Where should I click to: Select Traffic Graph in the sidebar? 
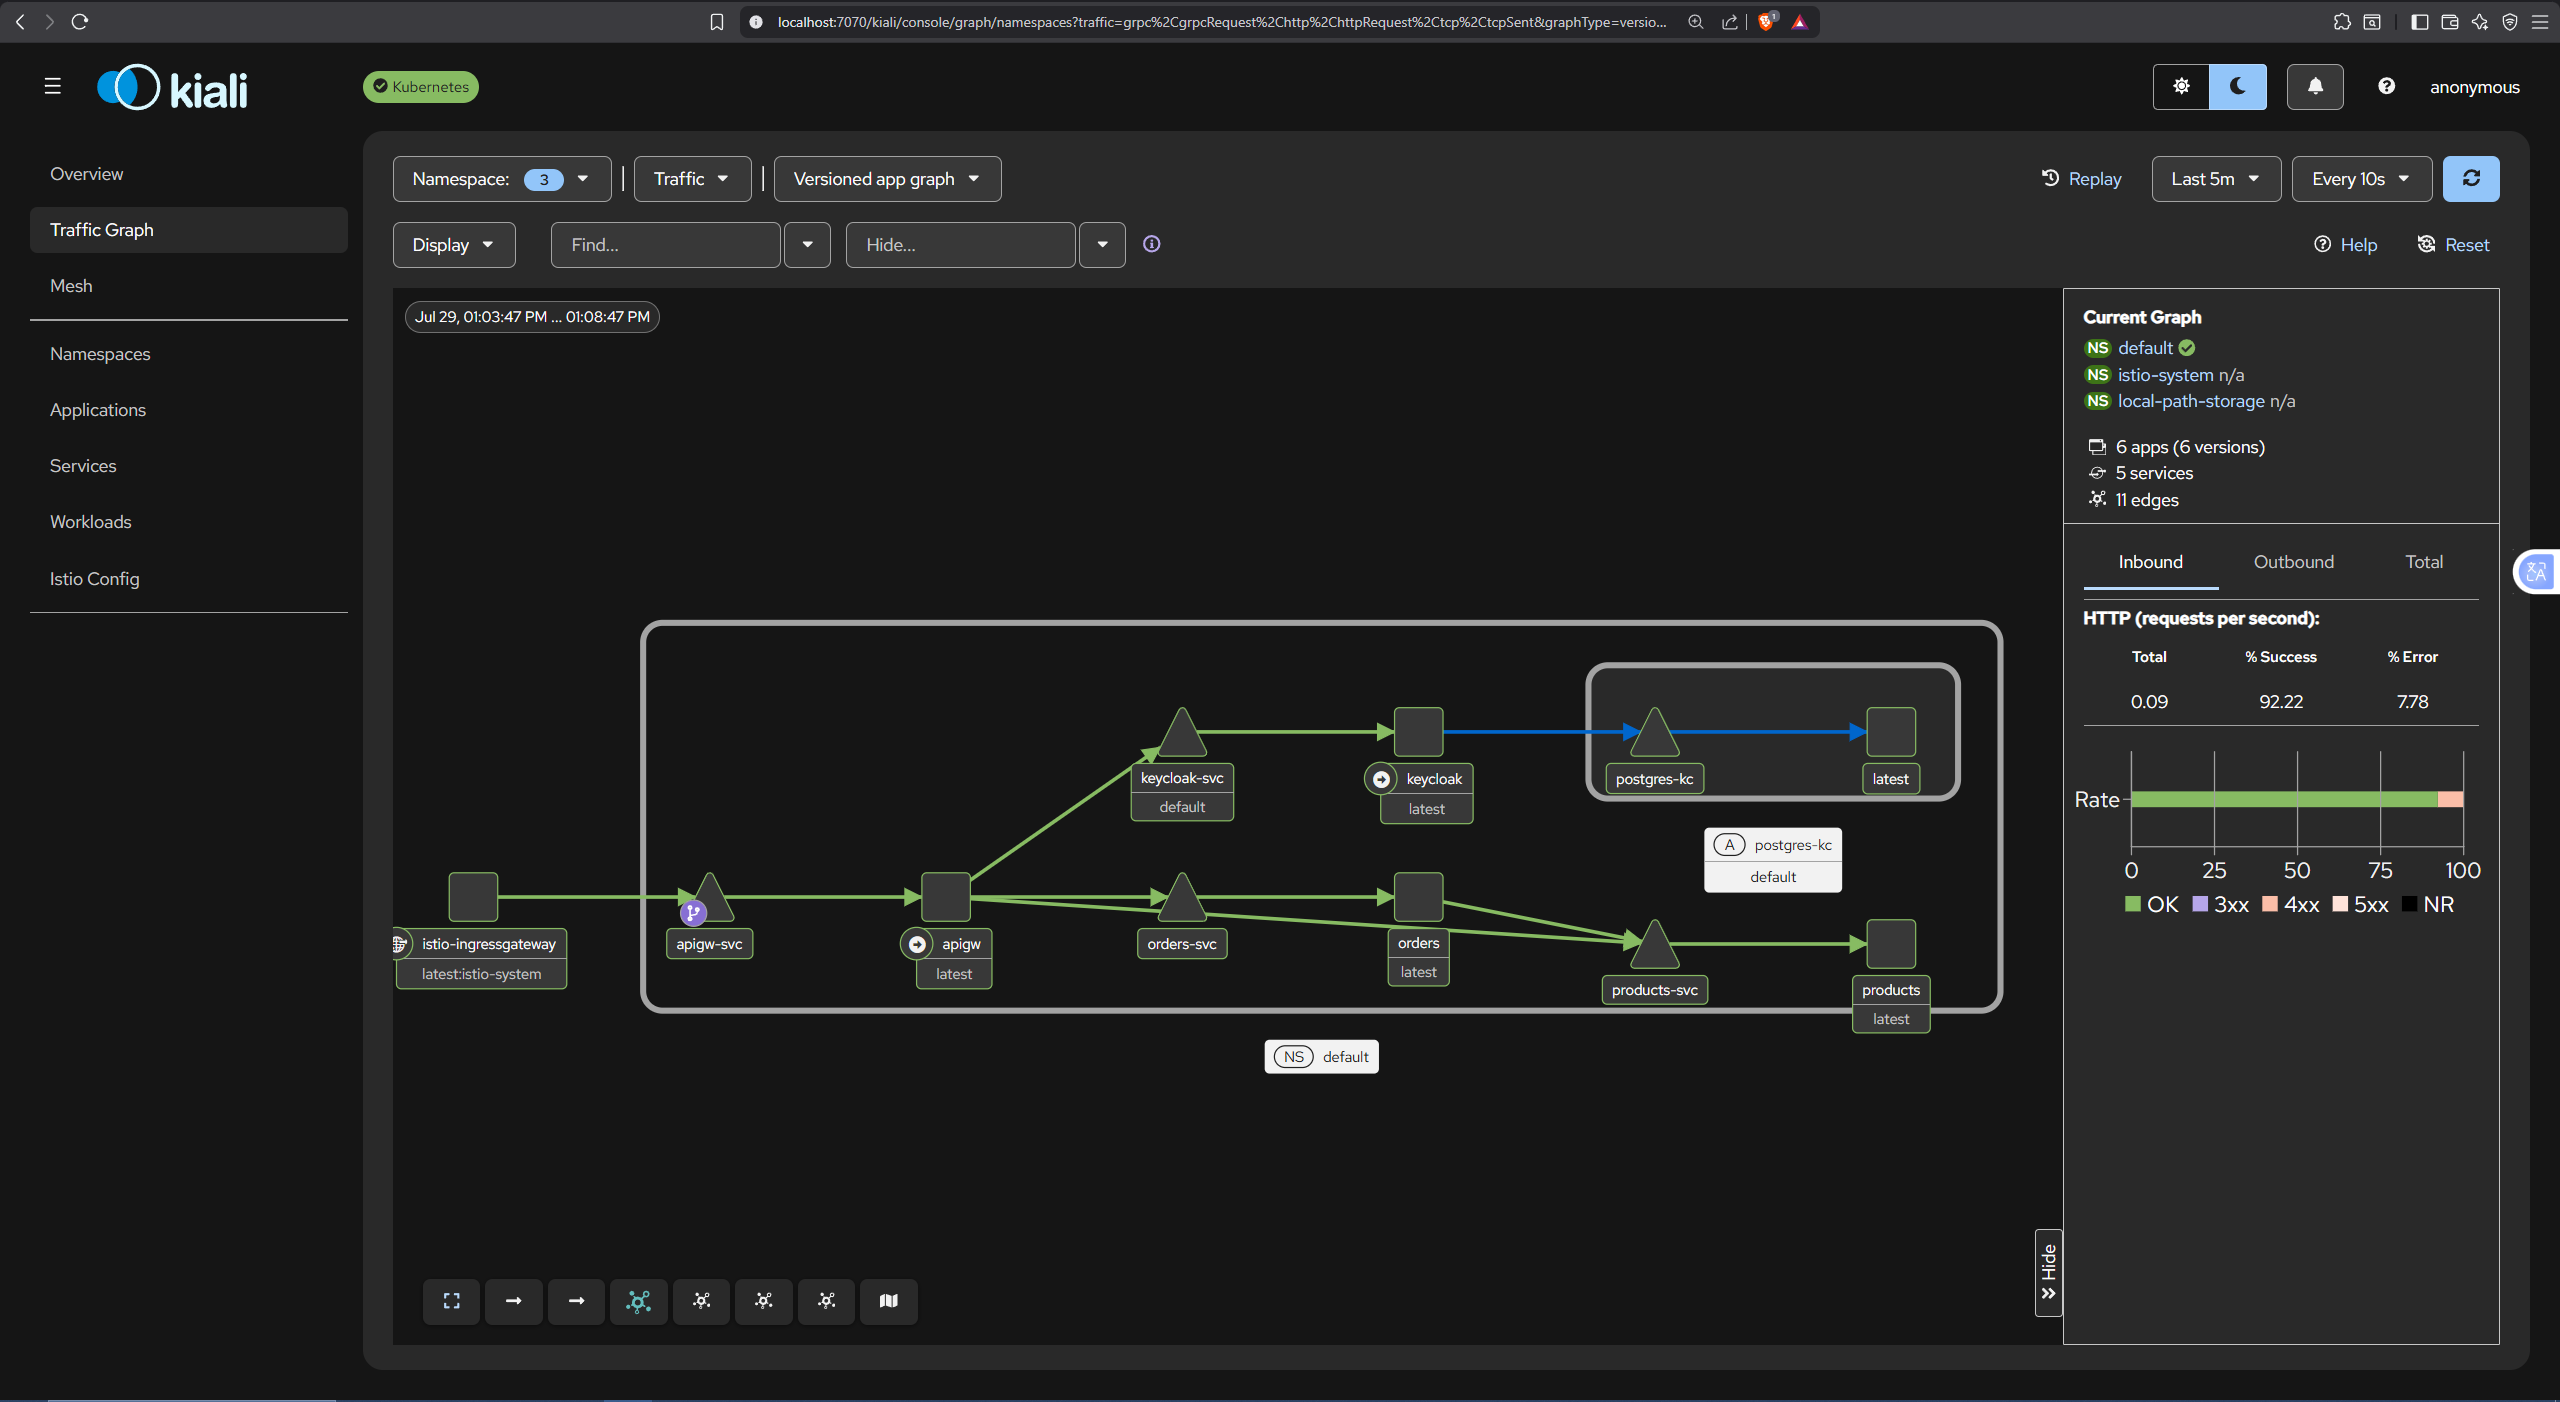(x=189, y=230)
